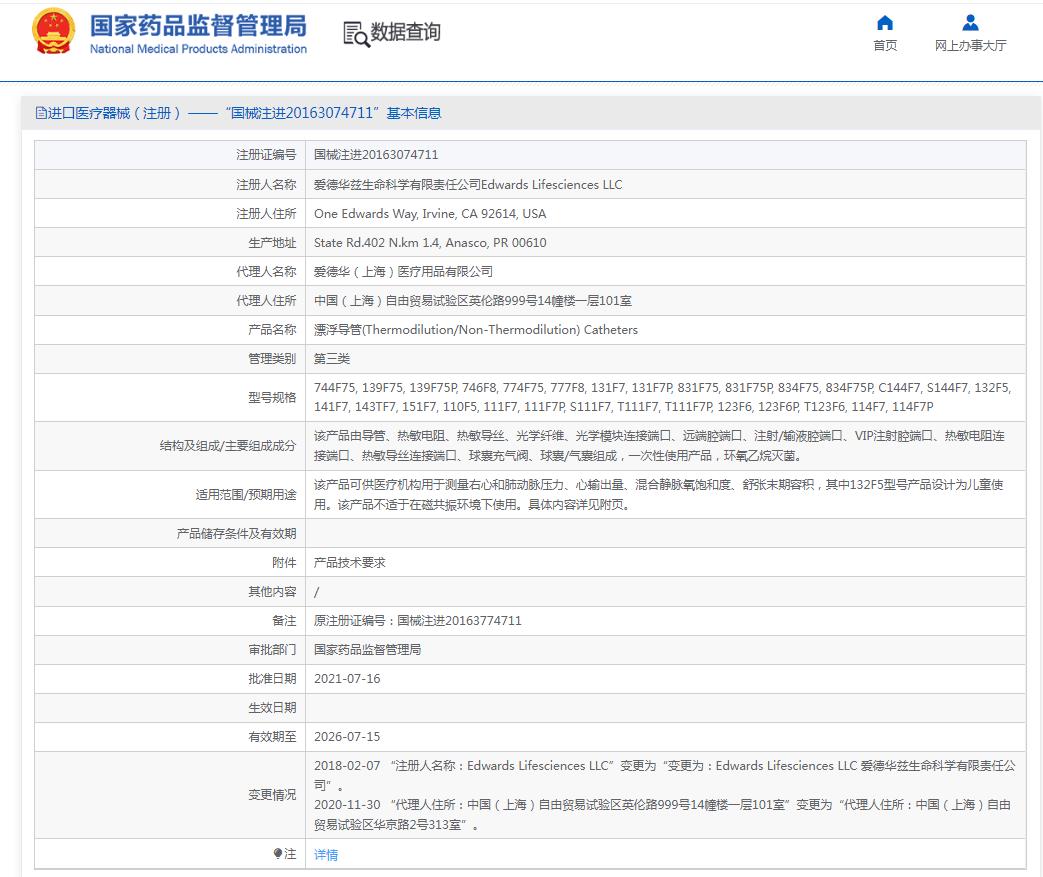Image resolution: width=1043 pixels, height=877 pixels.
Task: Click the 生产地址 row label
Action: tap(272, 243)
